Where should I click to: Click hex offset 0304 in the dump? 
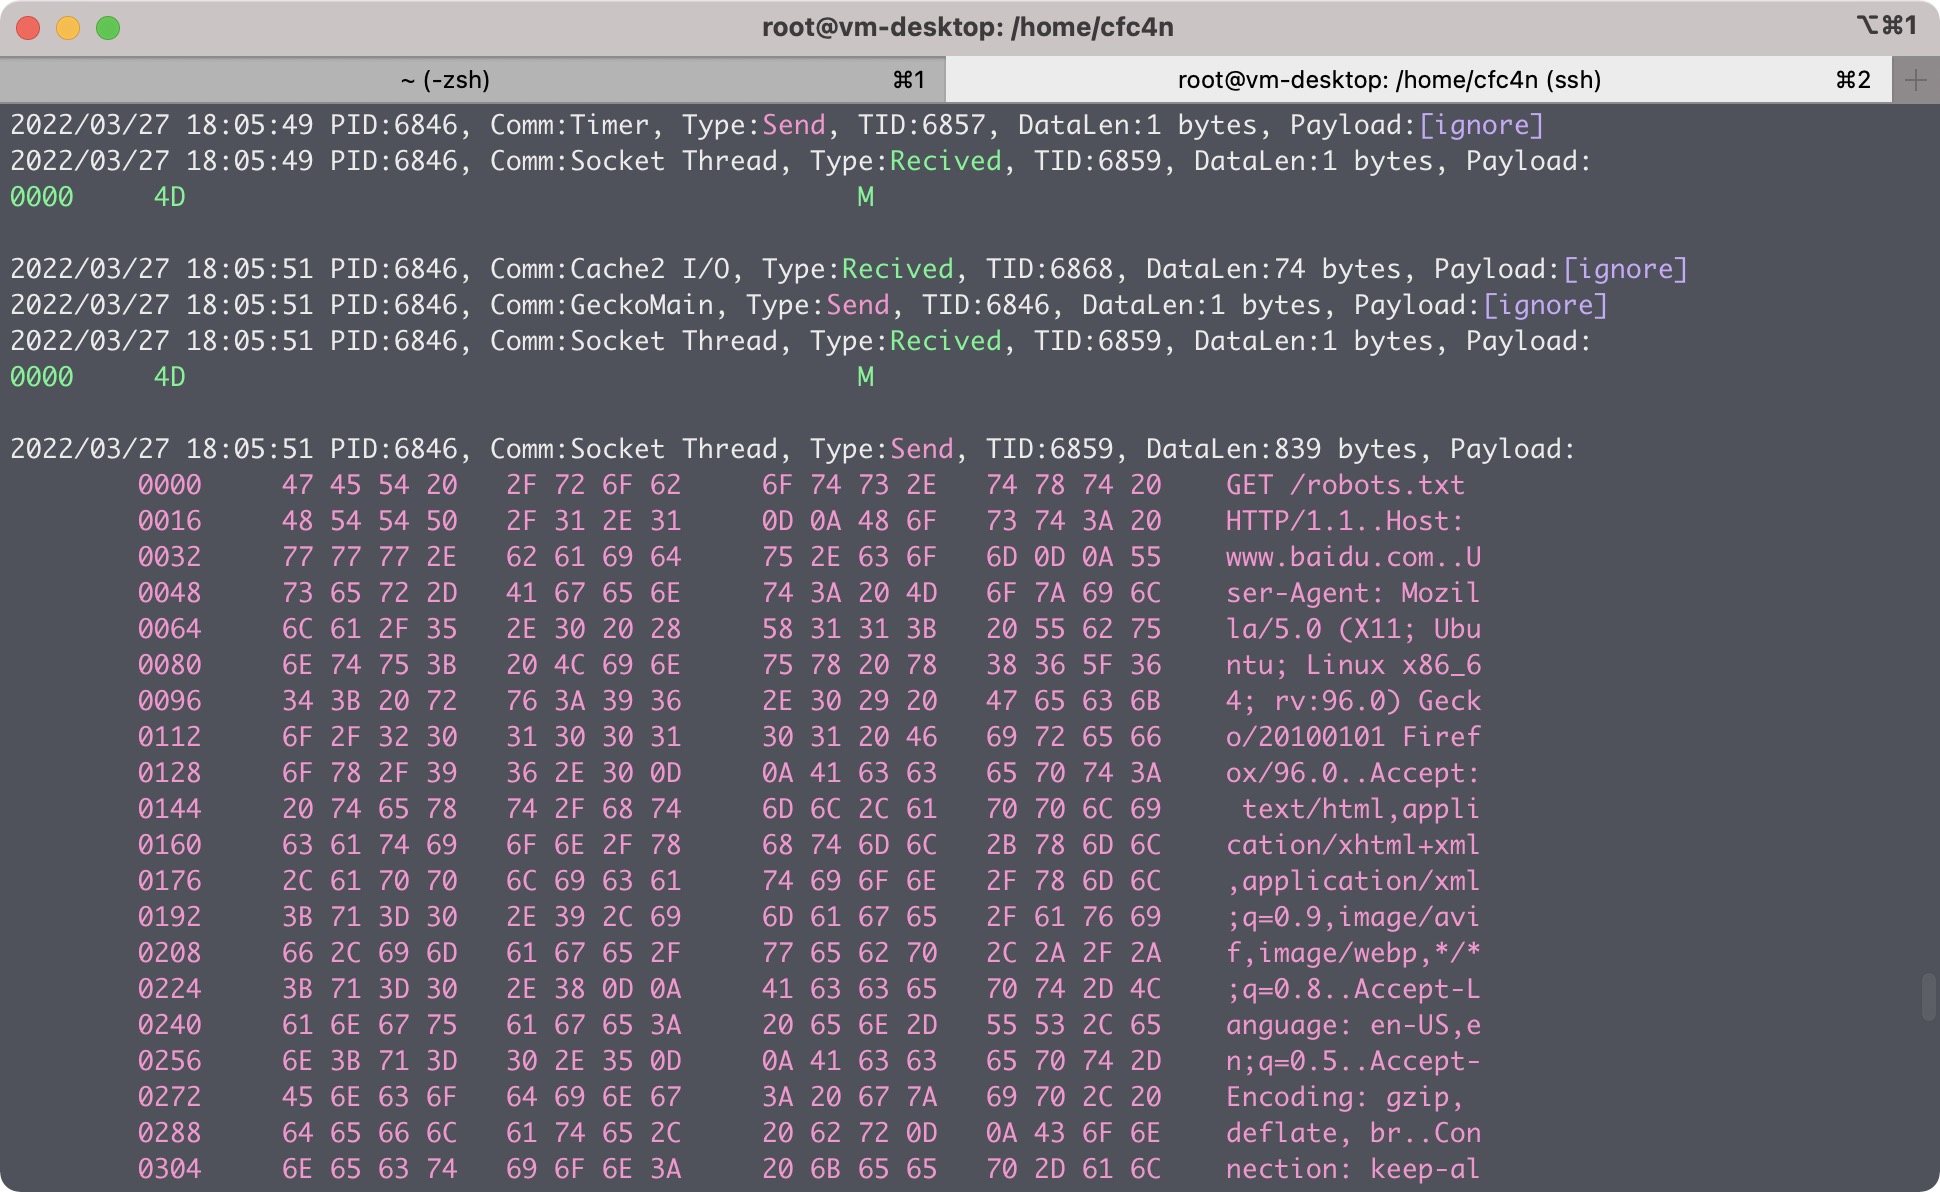click(169, 1169)
